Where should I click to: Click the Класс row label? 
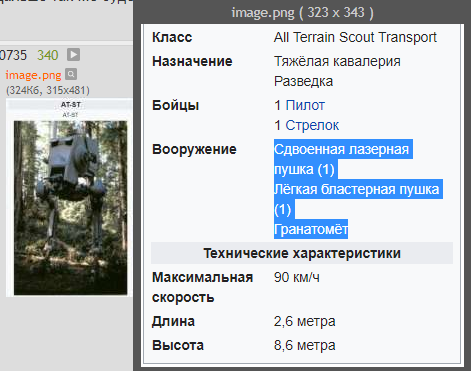point(172,37)
